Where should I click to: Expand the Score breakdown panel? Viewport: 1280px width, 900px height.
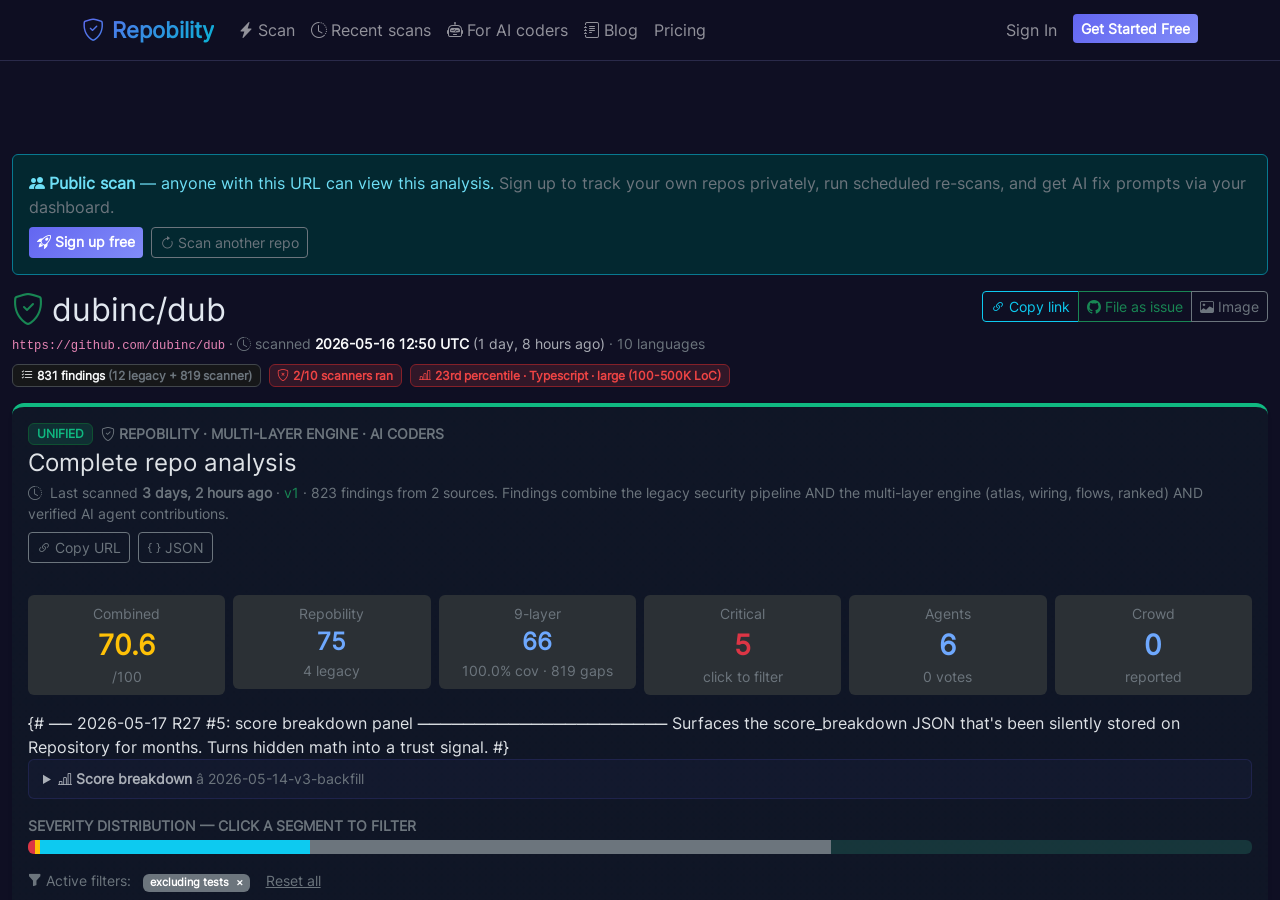pos(640,779)
